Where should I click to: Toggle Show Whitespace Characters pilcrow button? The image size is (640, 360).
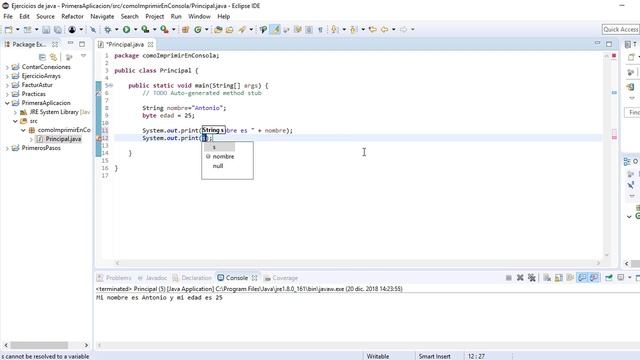(320, 30)
